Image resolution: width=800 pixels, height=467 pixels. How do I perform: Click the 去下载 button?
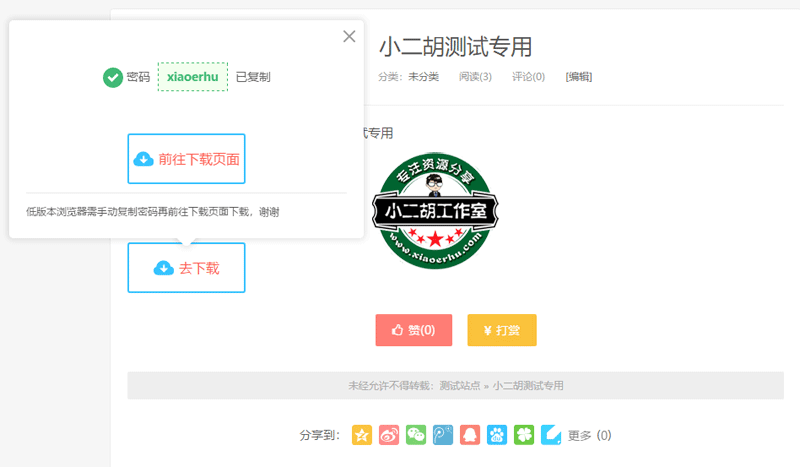(186, 267)
